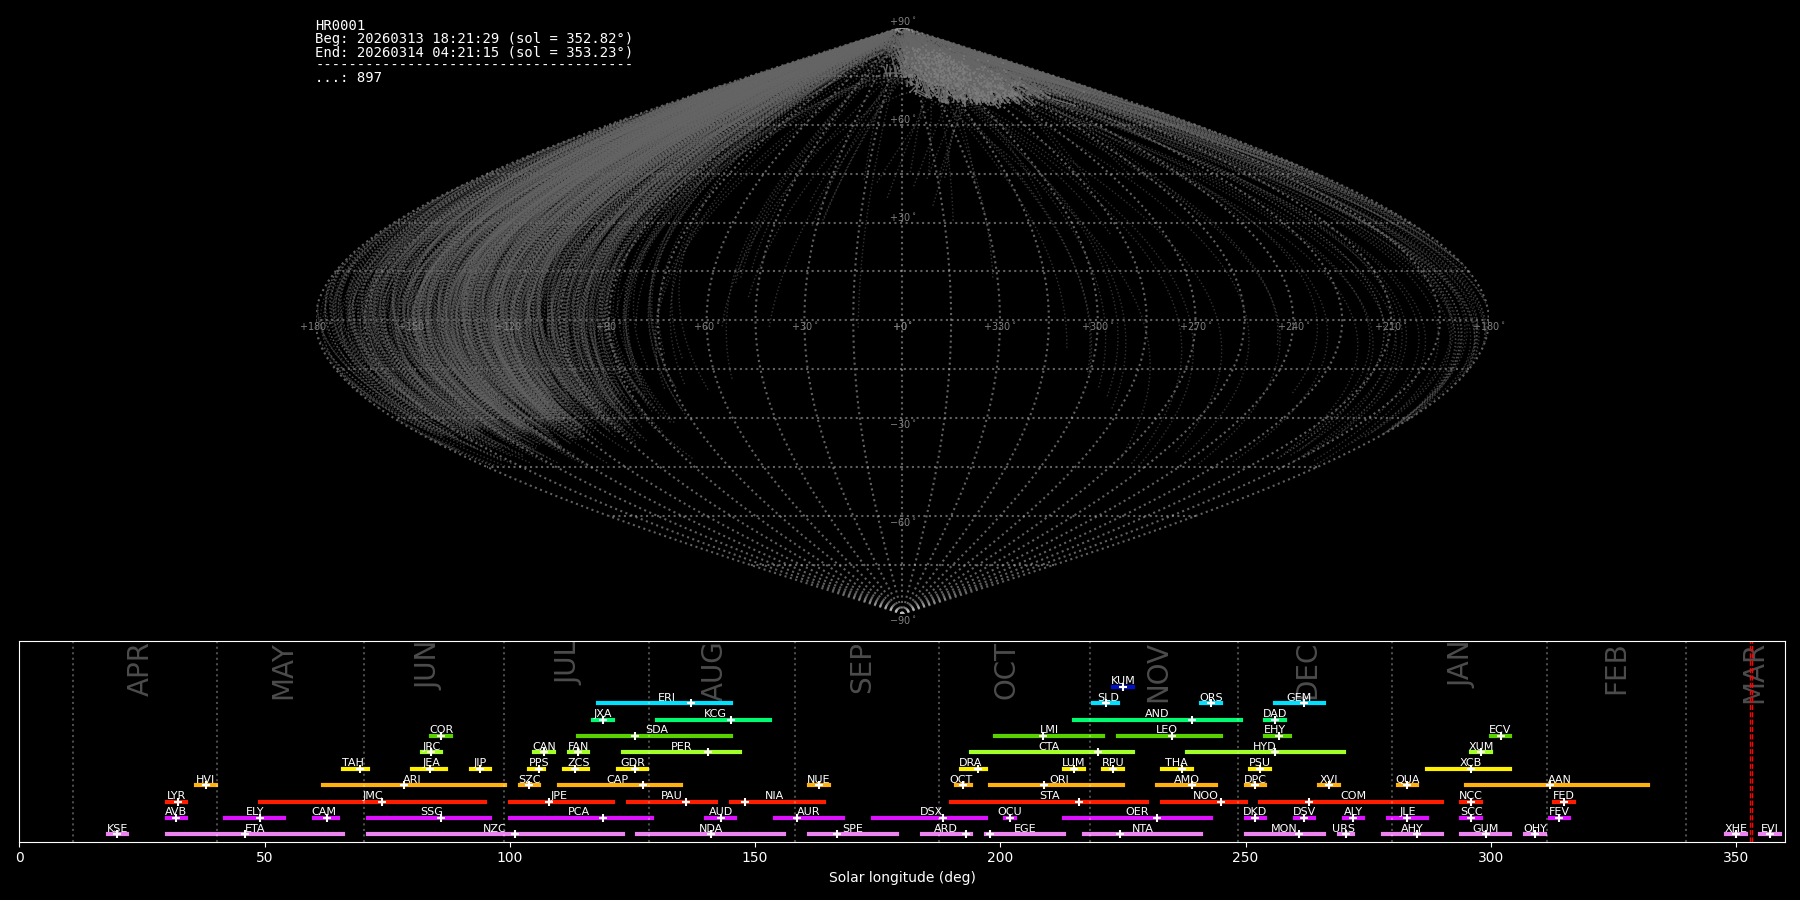Select the ETA shower label

255,829
